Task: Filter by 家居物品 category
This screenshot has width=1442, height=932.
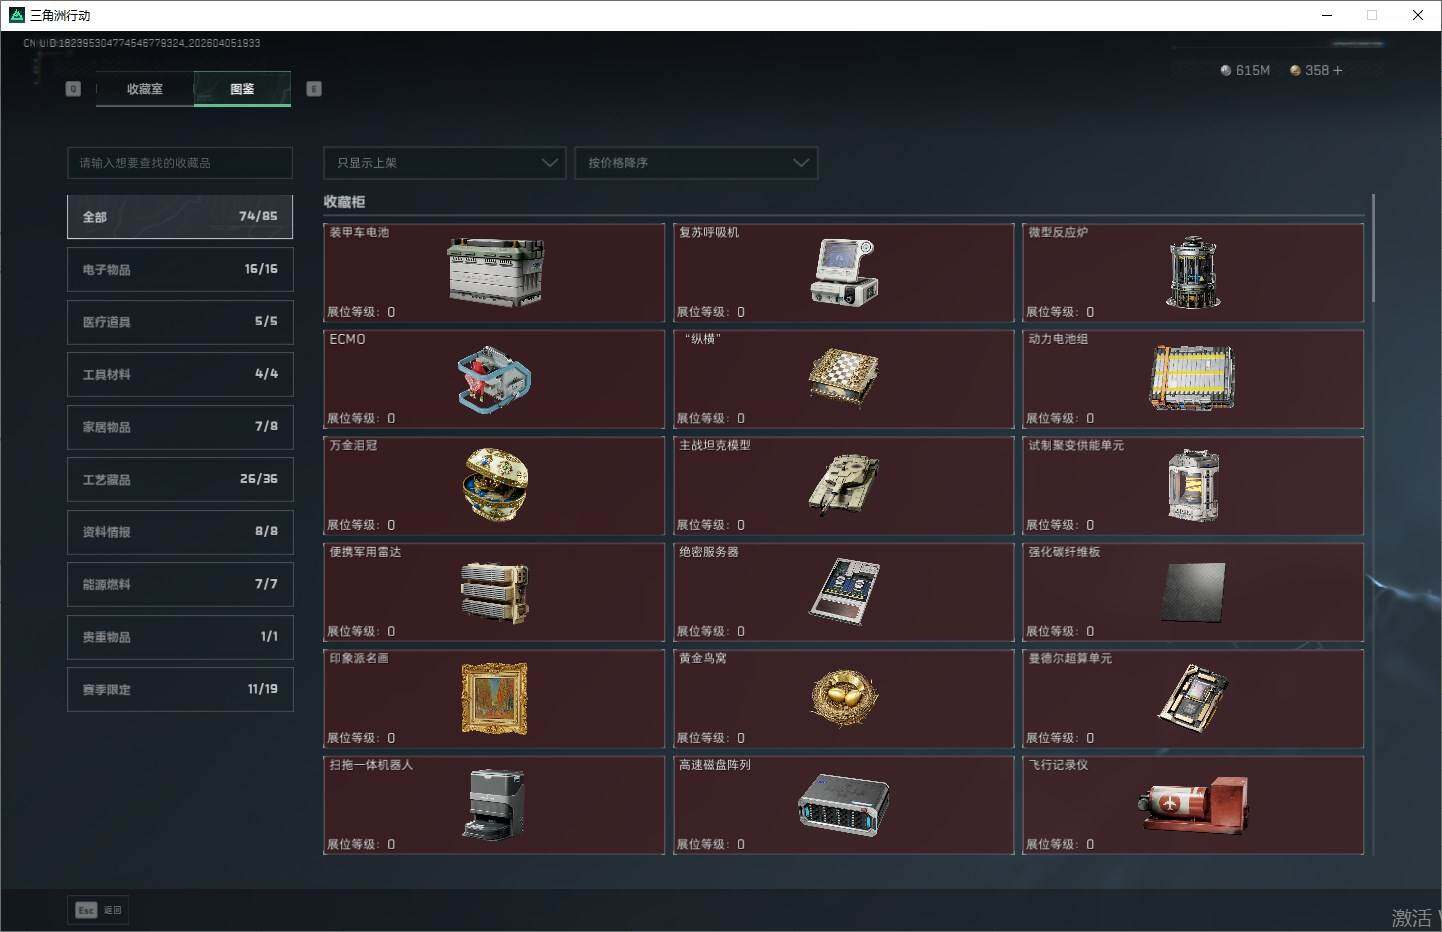Action: pos(180,427)
